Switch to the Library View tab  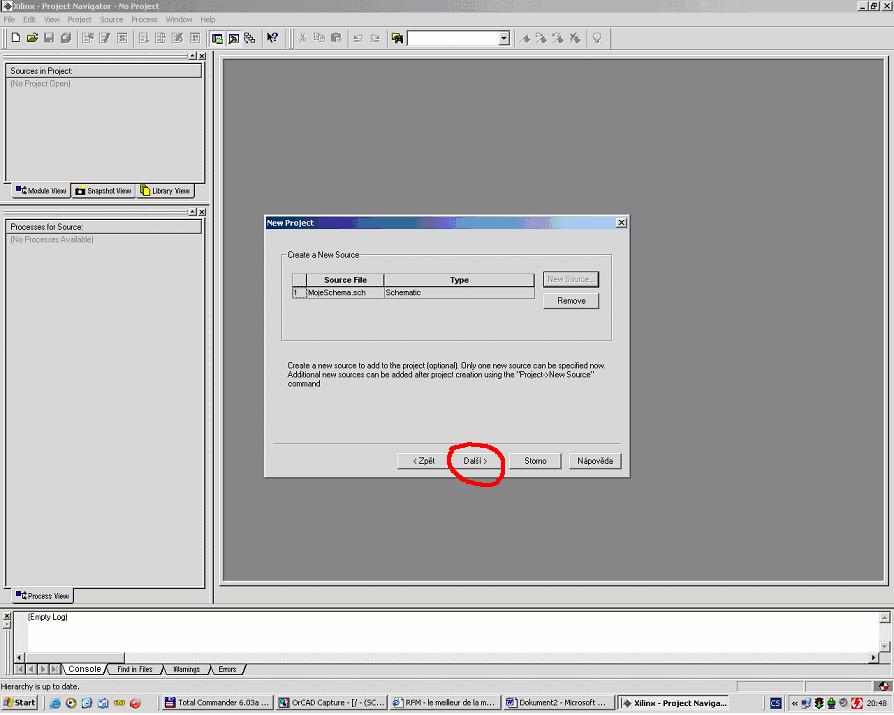tap(165, 191)
